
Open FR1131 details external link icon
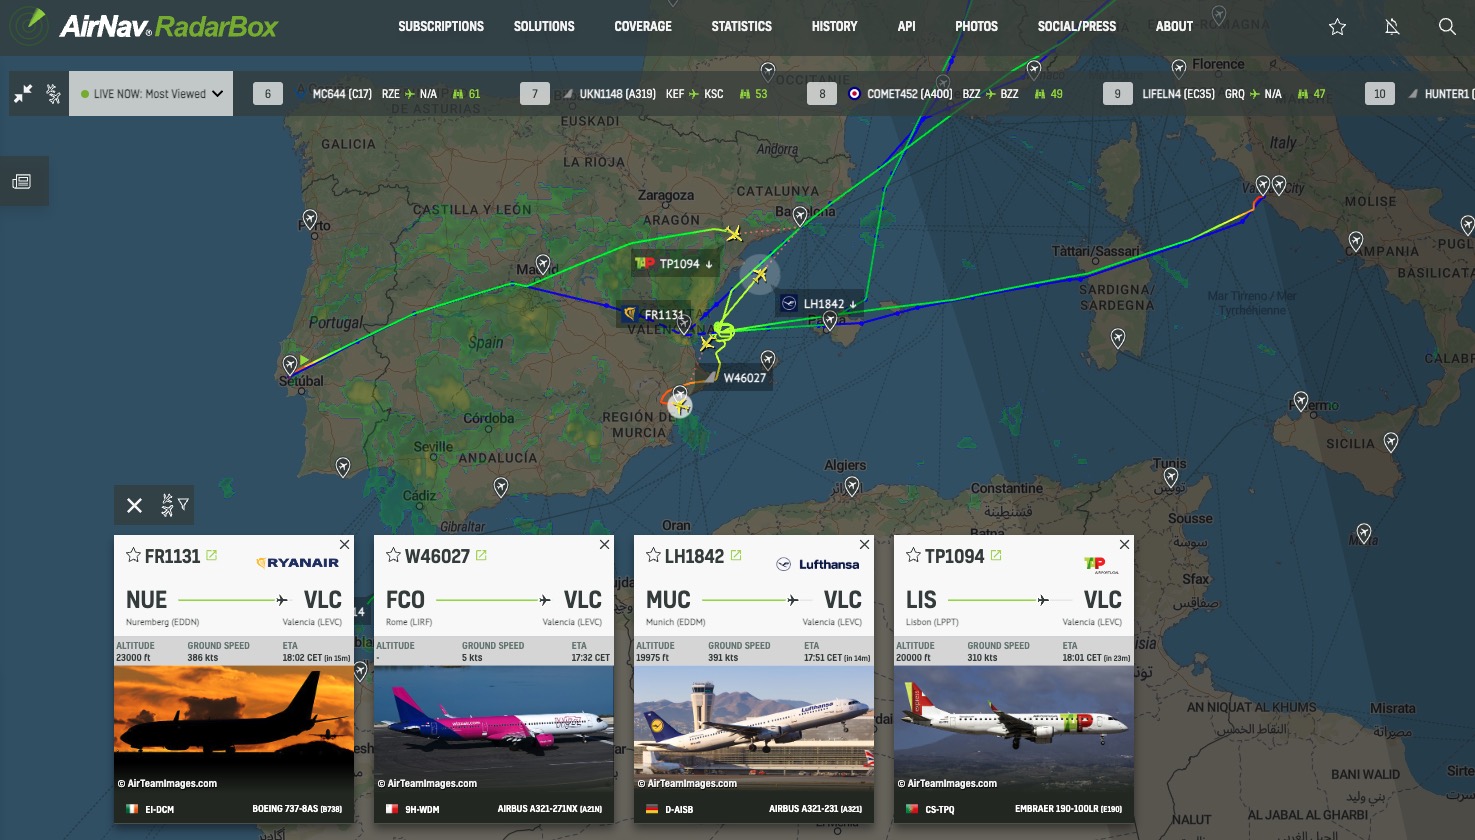[x=211, y=555]
